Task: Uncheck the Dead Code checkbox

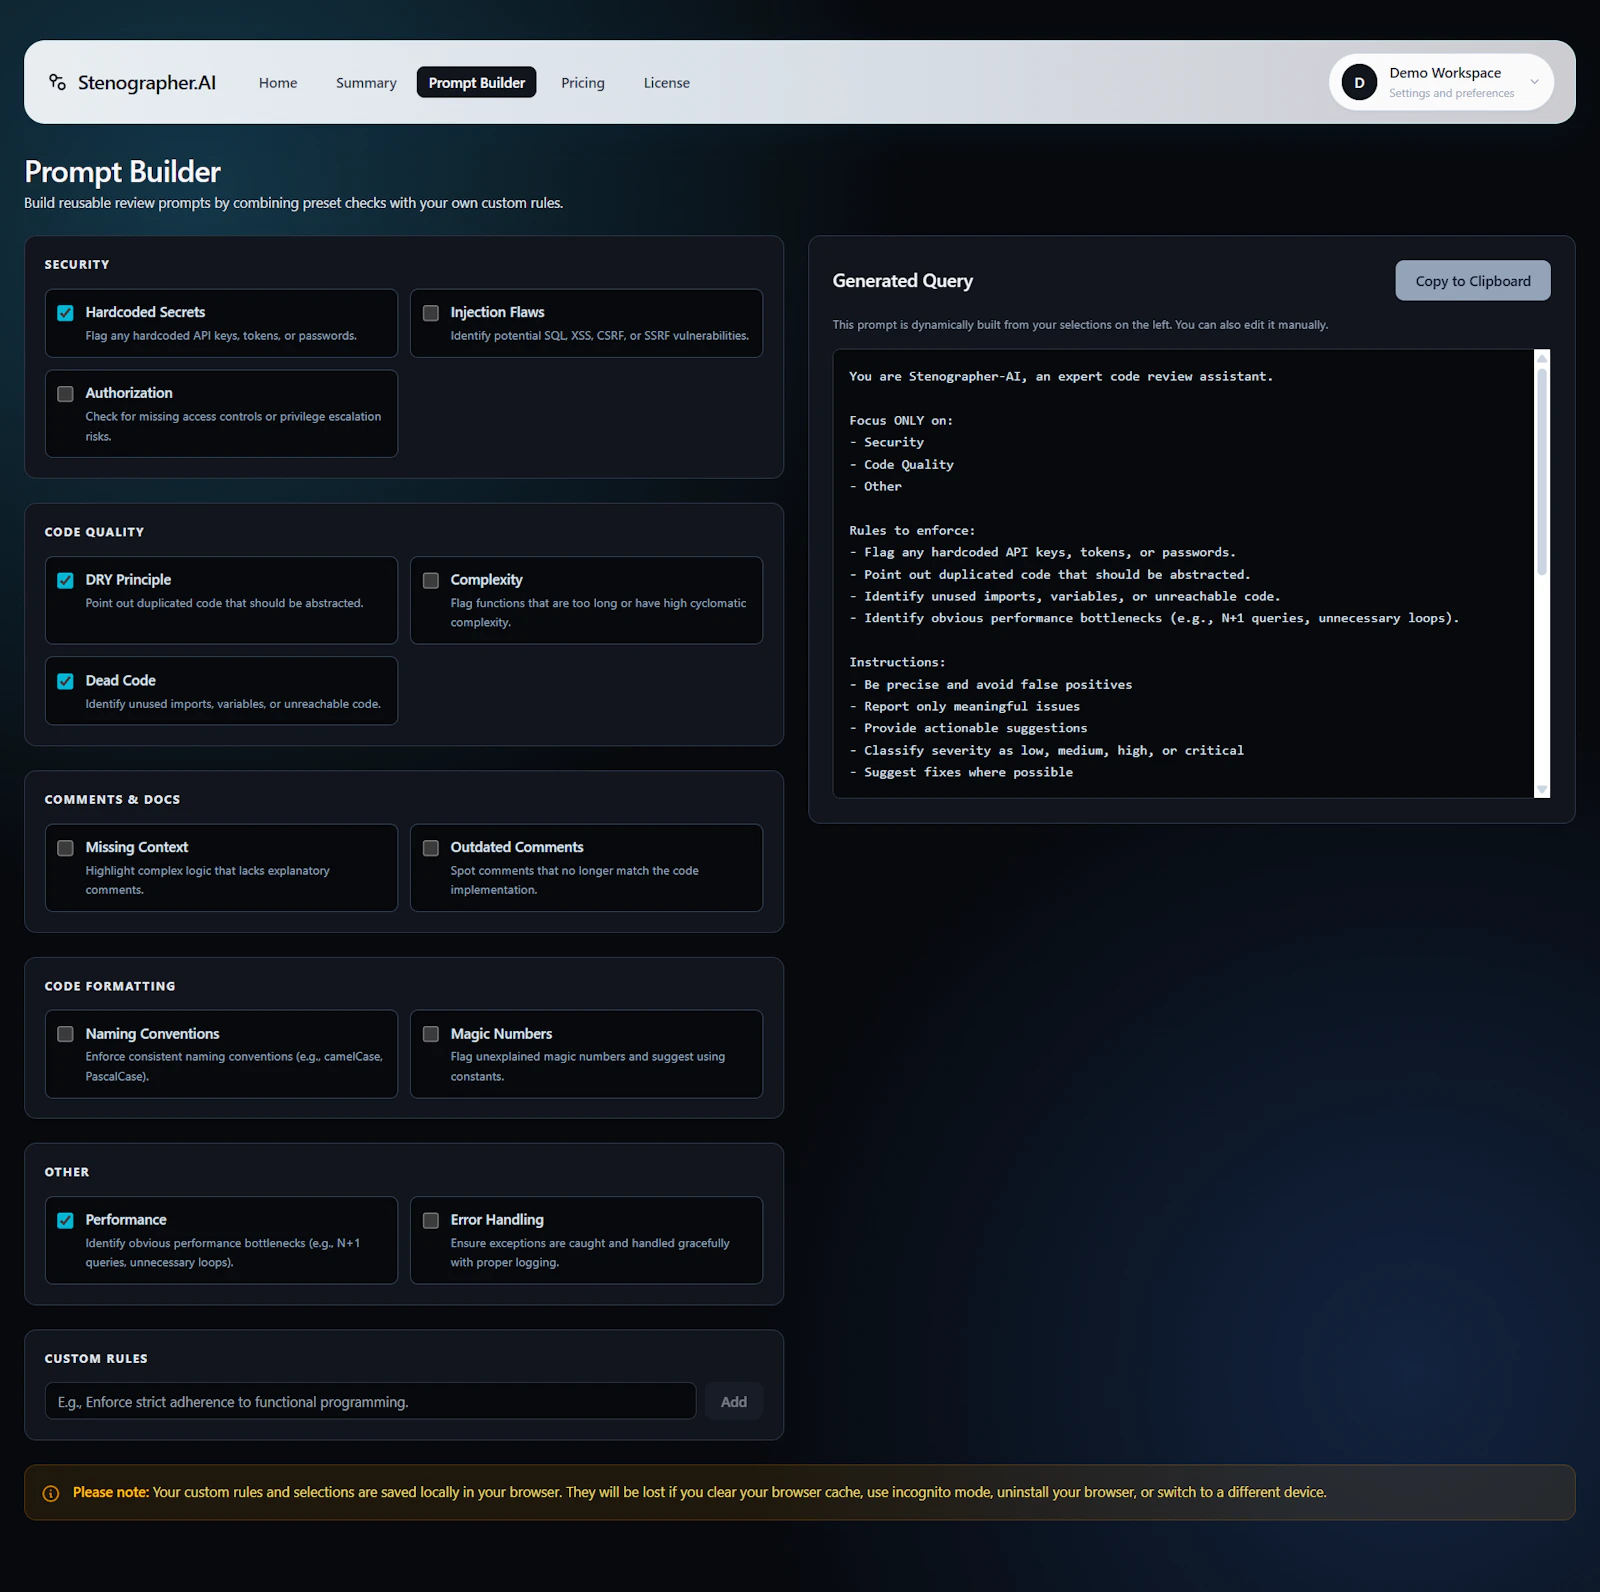Action: pos(66,681)
